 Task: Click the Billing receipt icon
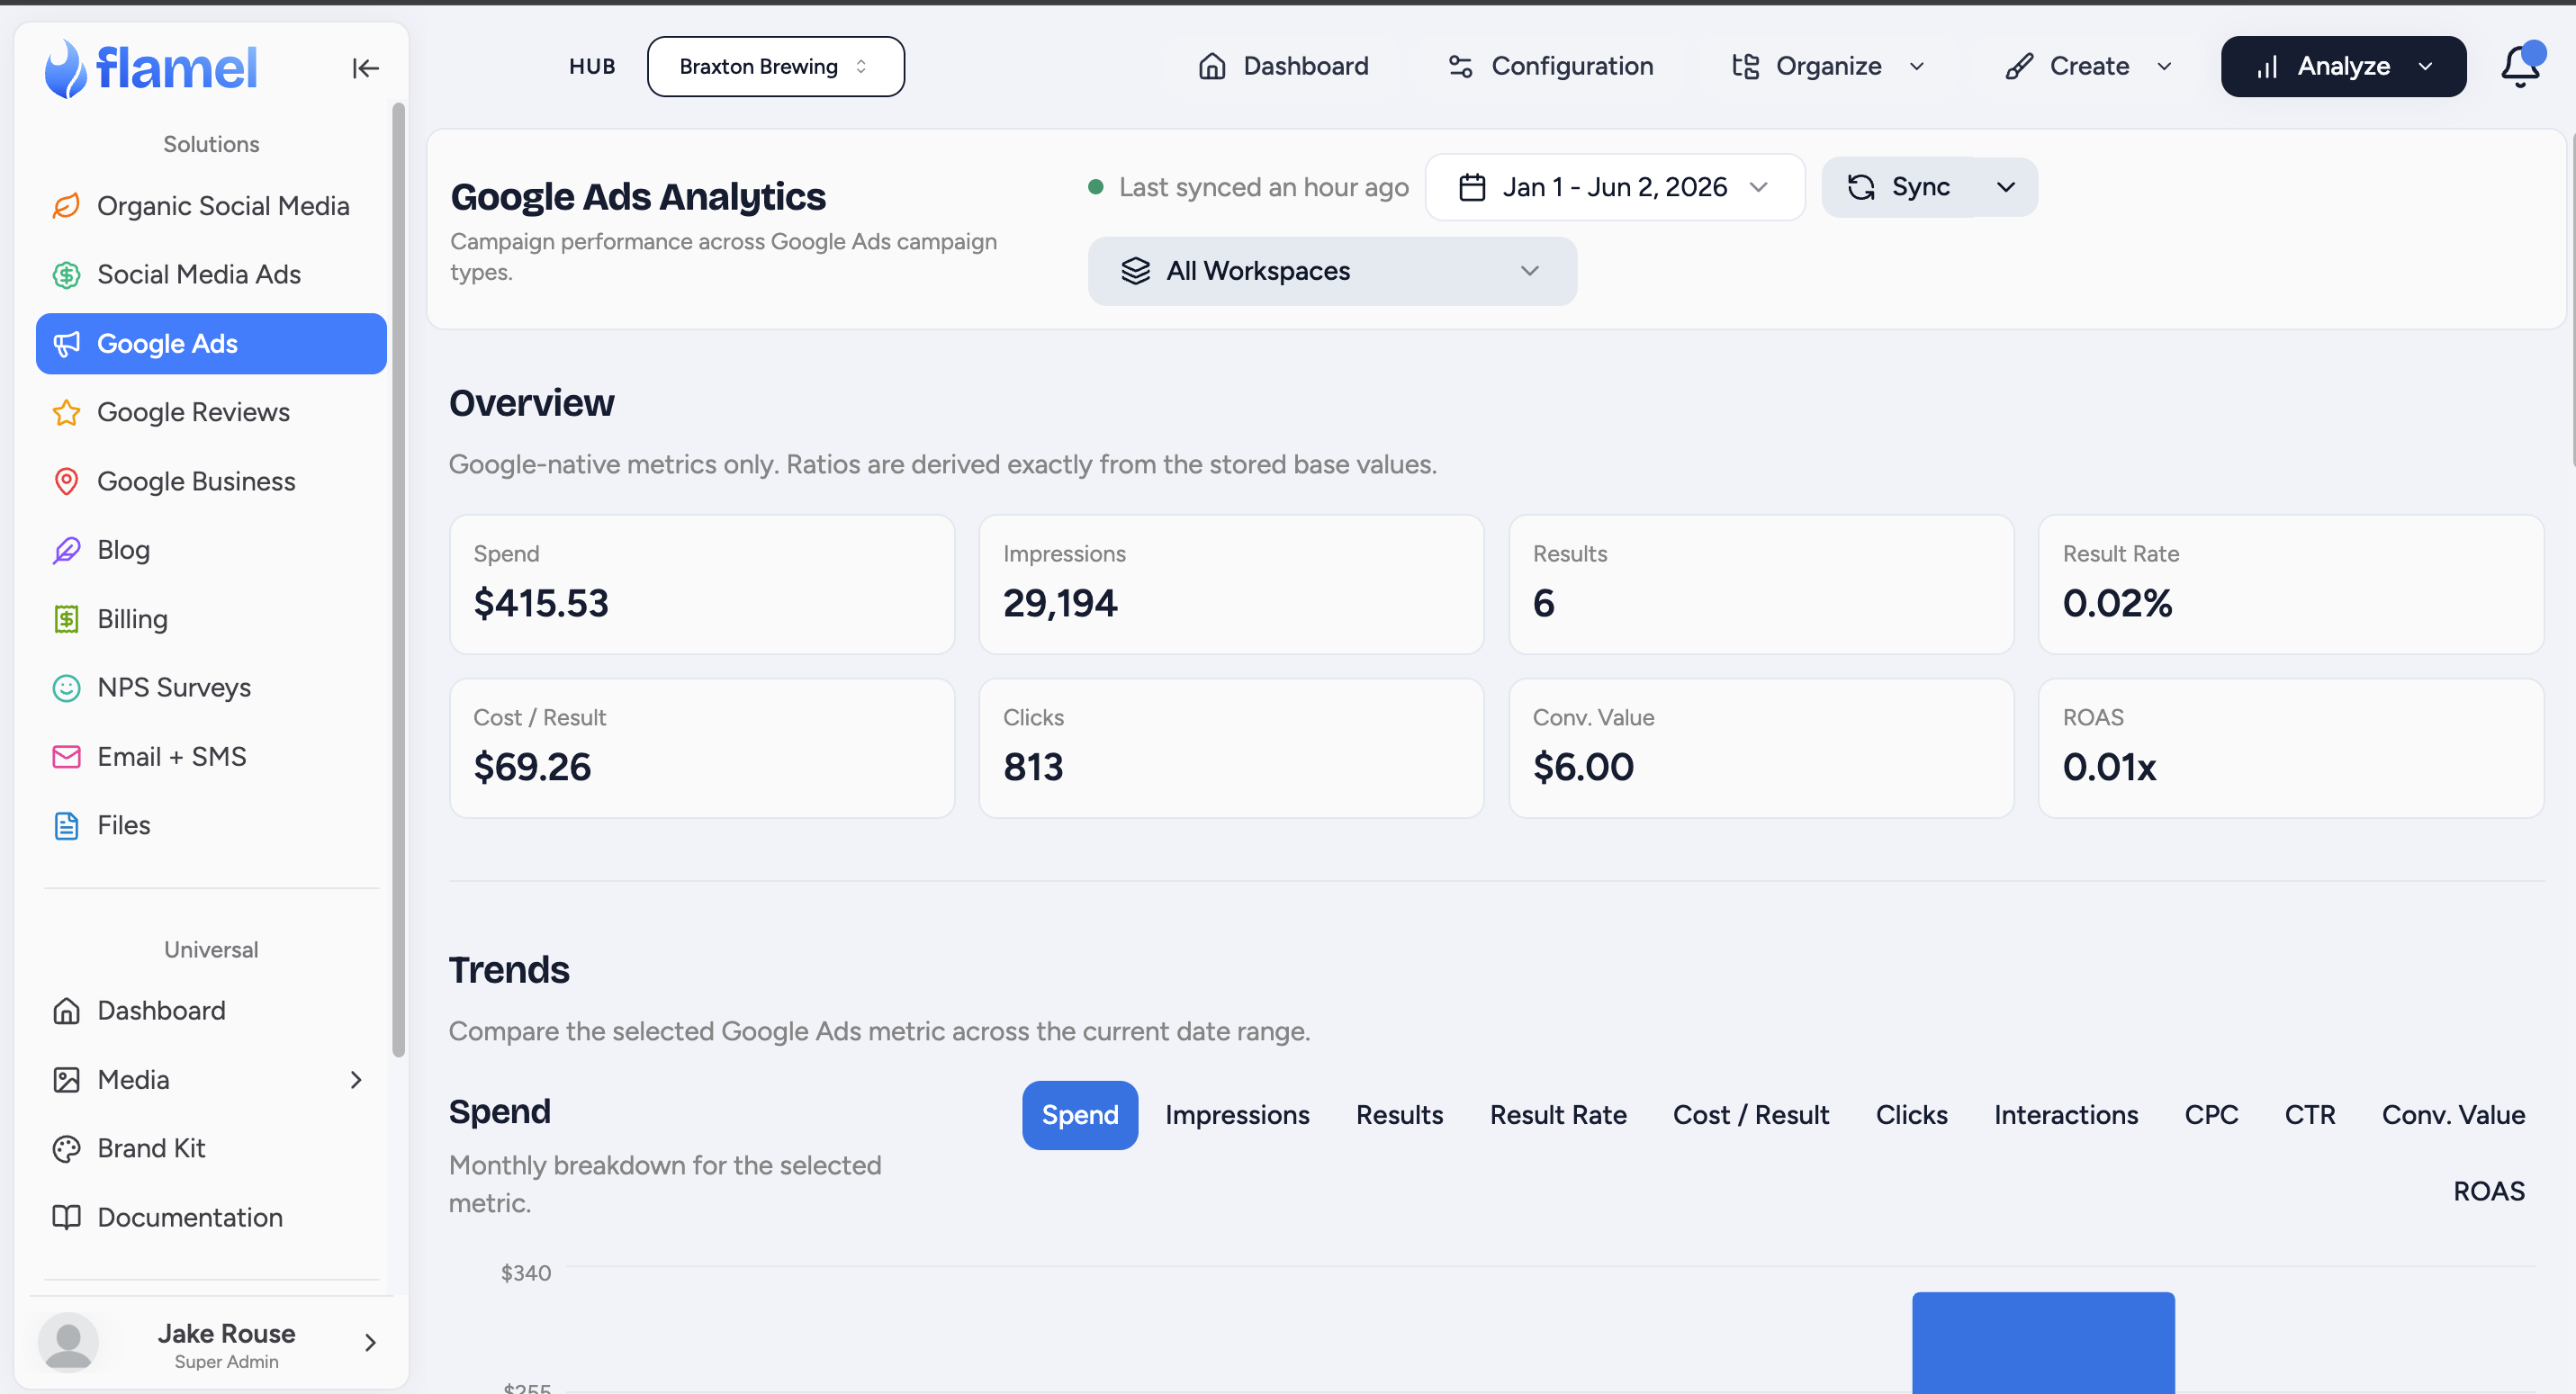[x=66, y=619]
